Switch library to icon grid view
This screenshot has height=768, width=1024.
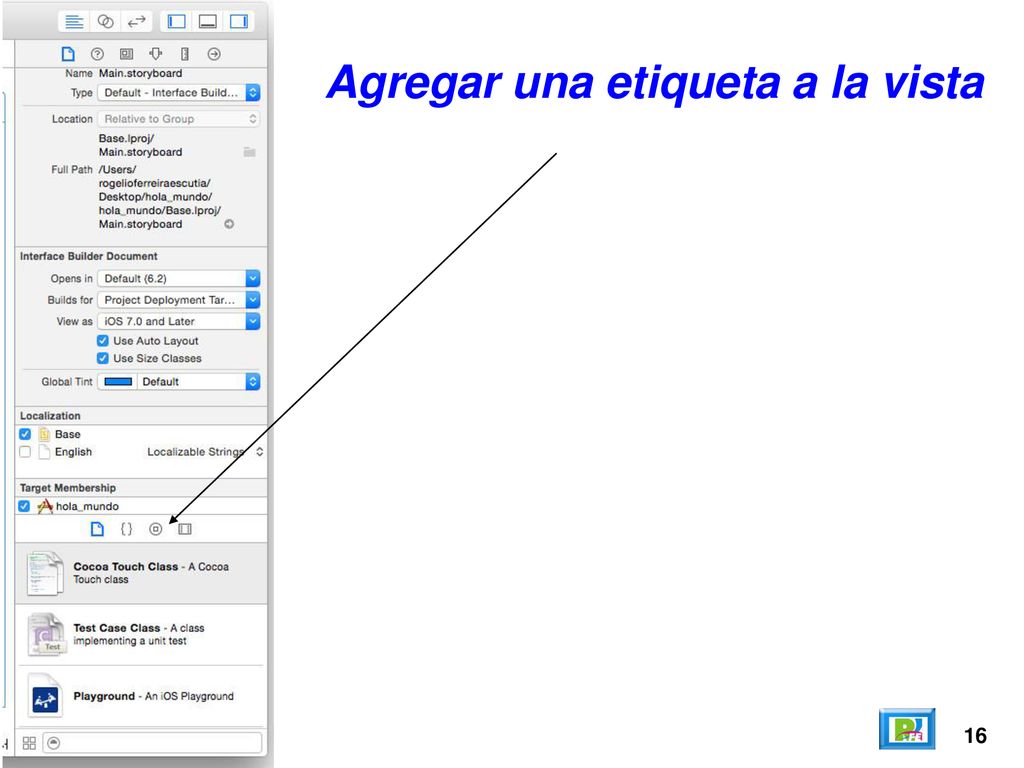(29, 743)
